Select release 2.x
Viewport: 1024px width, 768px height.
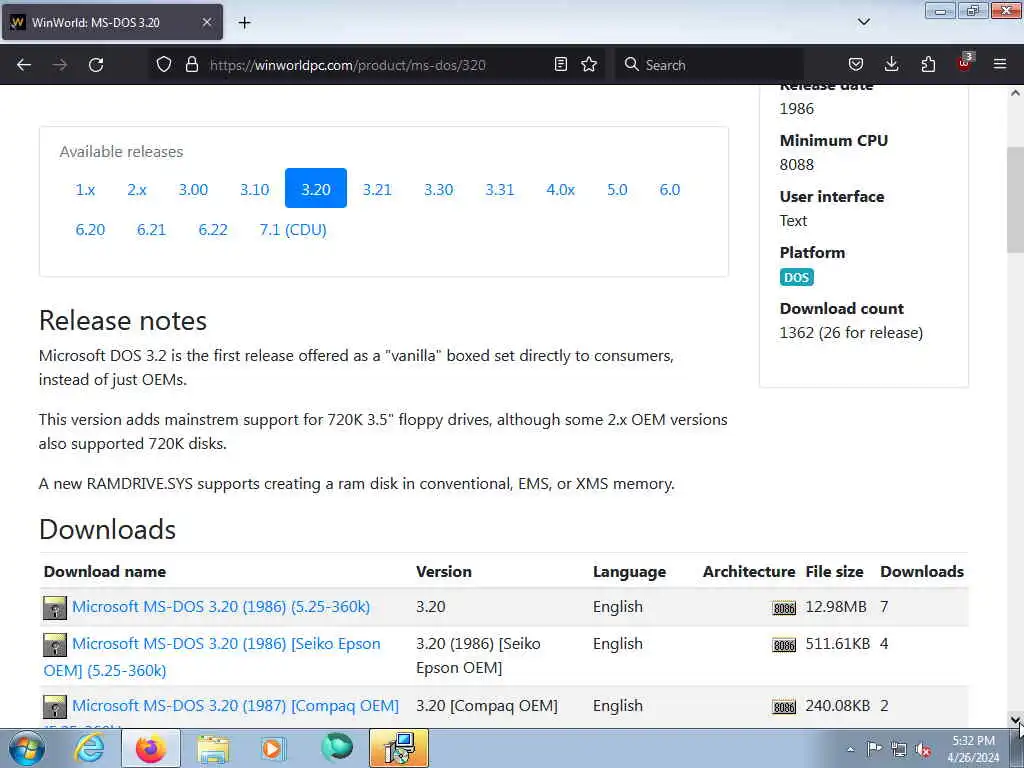136,189
